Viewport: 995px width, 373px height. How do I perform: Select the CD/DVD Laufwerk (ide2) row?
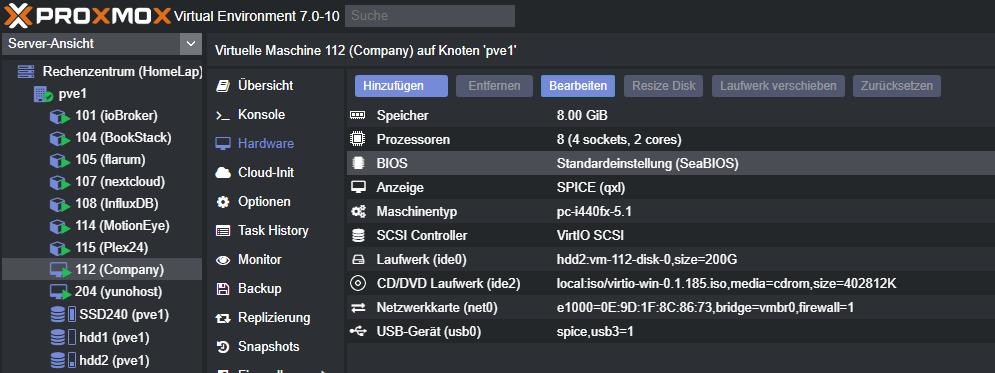click(670, 284)
